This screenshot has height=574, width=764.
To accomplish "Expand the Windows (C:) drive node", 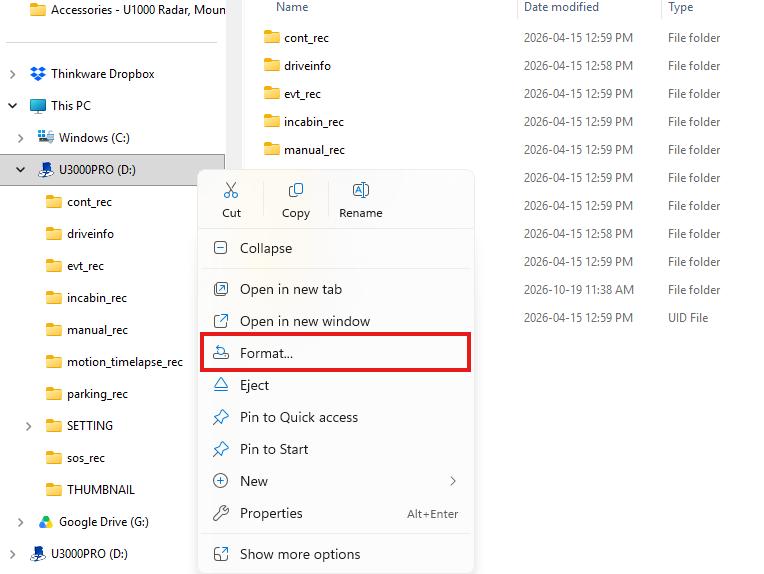I will [x=20, y=138].
